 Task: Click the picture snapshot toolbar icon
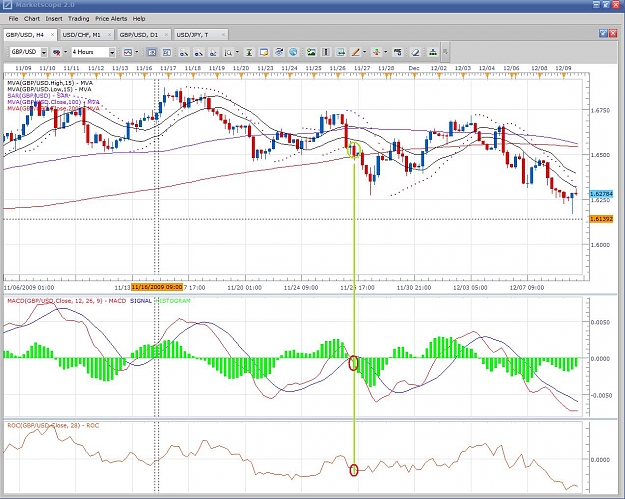coord(311,52)
